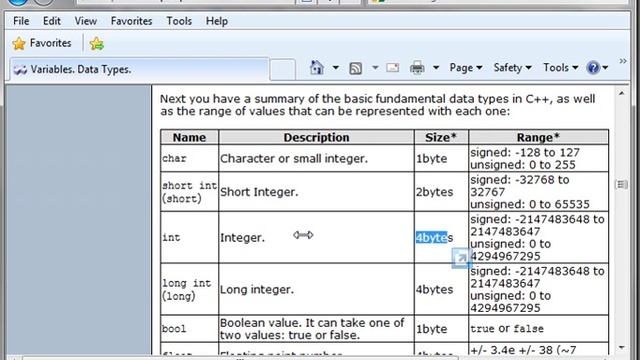This screenshot has height=360, width=640.
Task: Click the long int (long) cell
Action: 189,289
